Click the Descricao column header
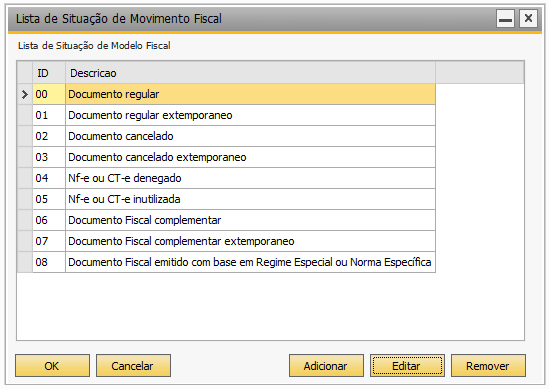 (250, 73)
